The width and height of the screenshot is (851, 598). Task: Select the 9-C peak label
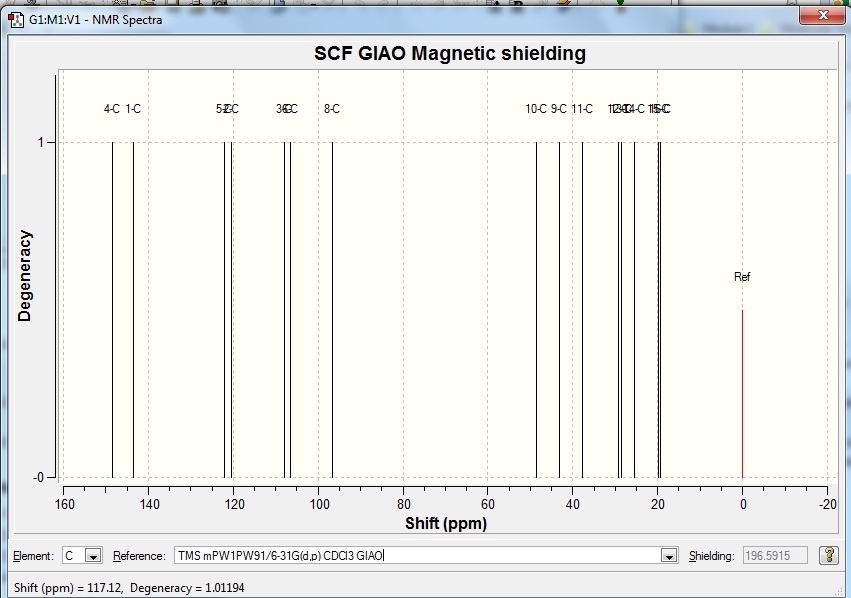558,109
